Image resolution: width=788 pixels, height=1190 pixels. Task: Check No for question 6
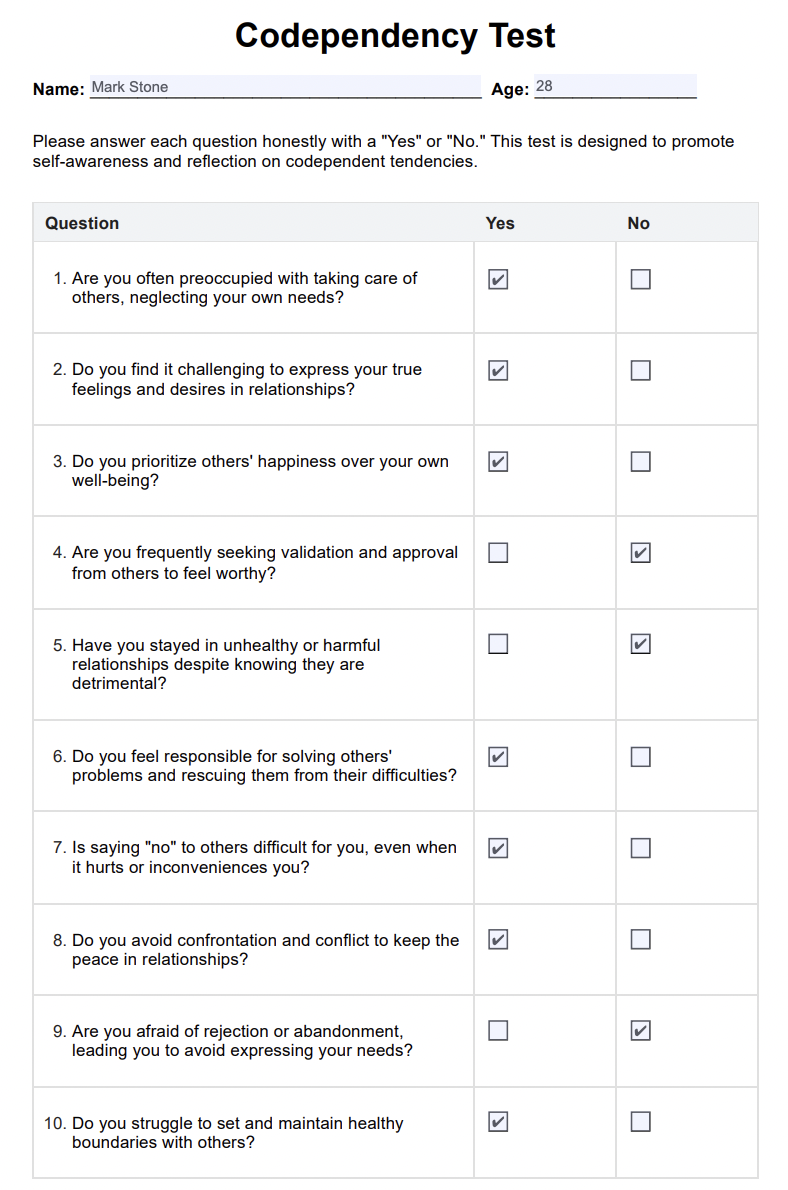point(641,757)
